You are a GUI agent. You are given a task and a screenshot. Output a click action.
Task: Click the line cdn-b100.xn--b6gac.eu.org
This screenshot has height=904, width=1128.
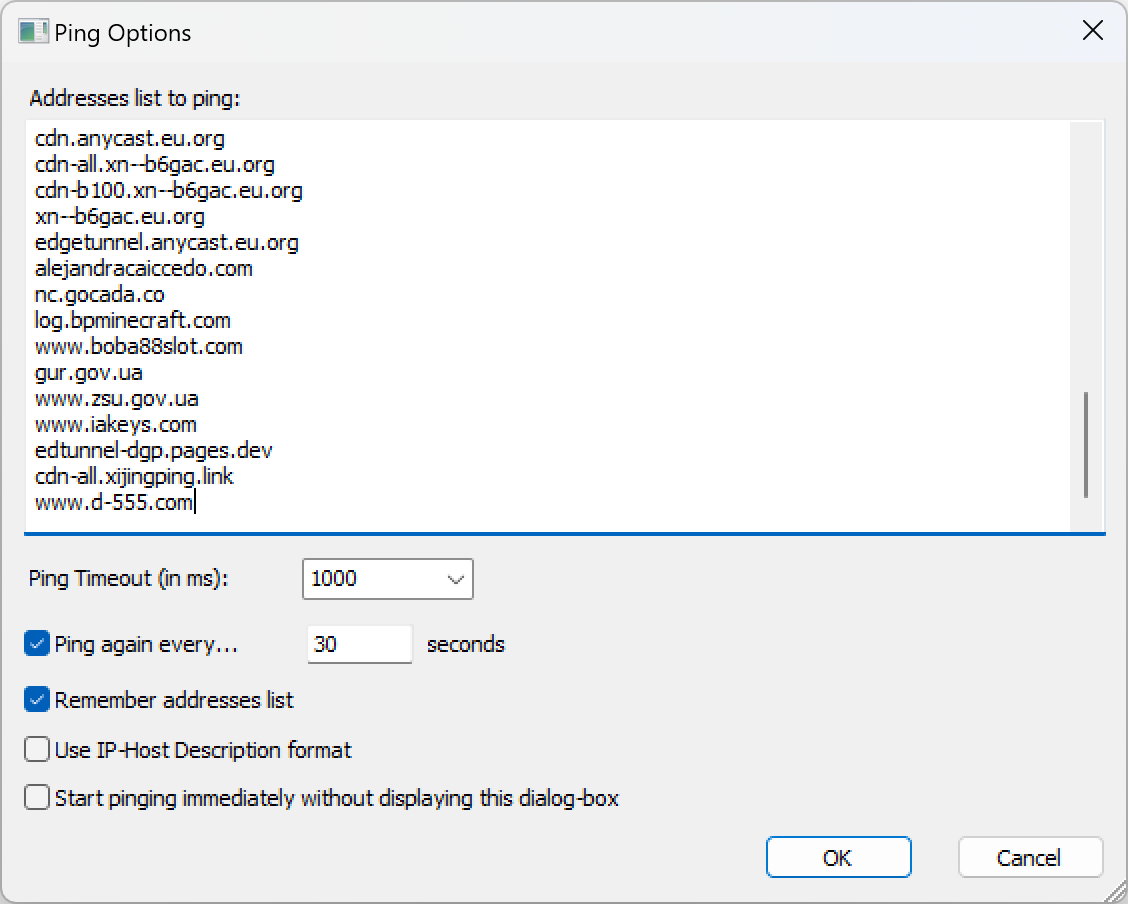pyautogui.click(x=168, y=190)
